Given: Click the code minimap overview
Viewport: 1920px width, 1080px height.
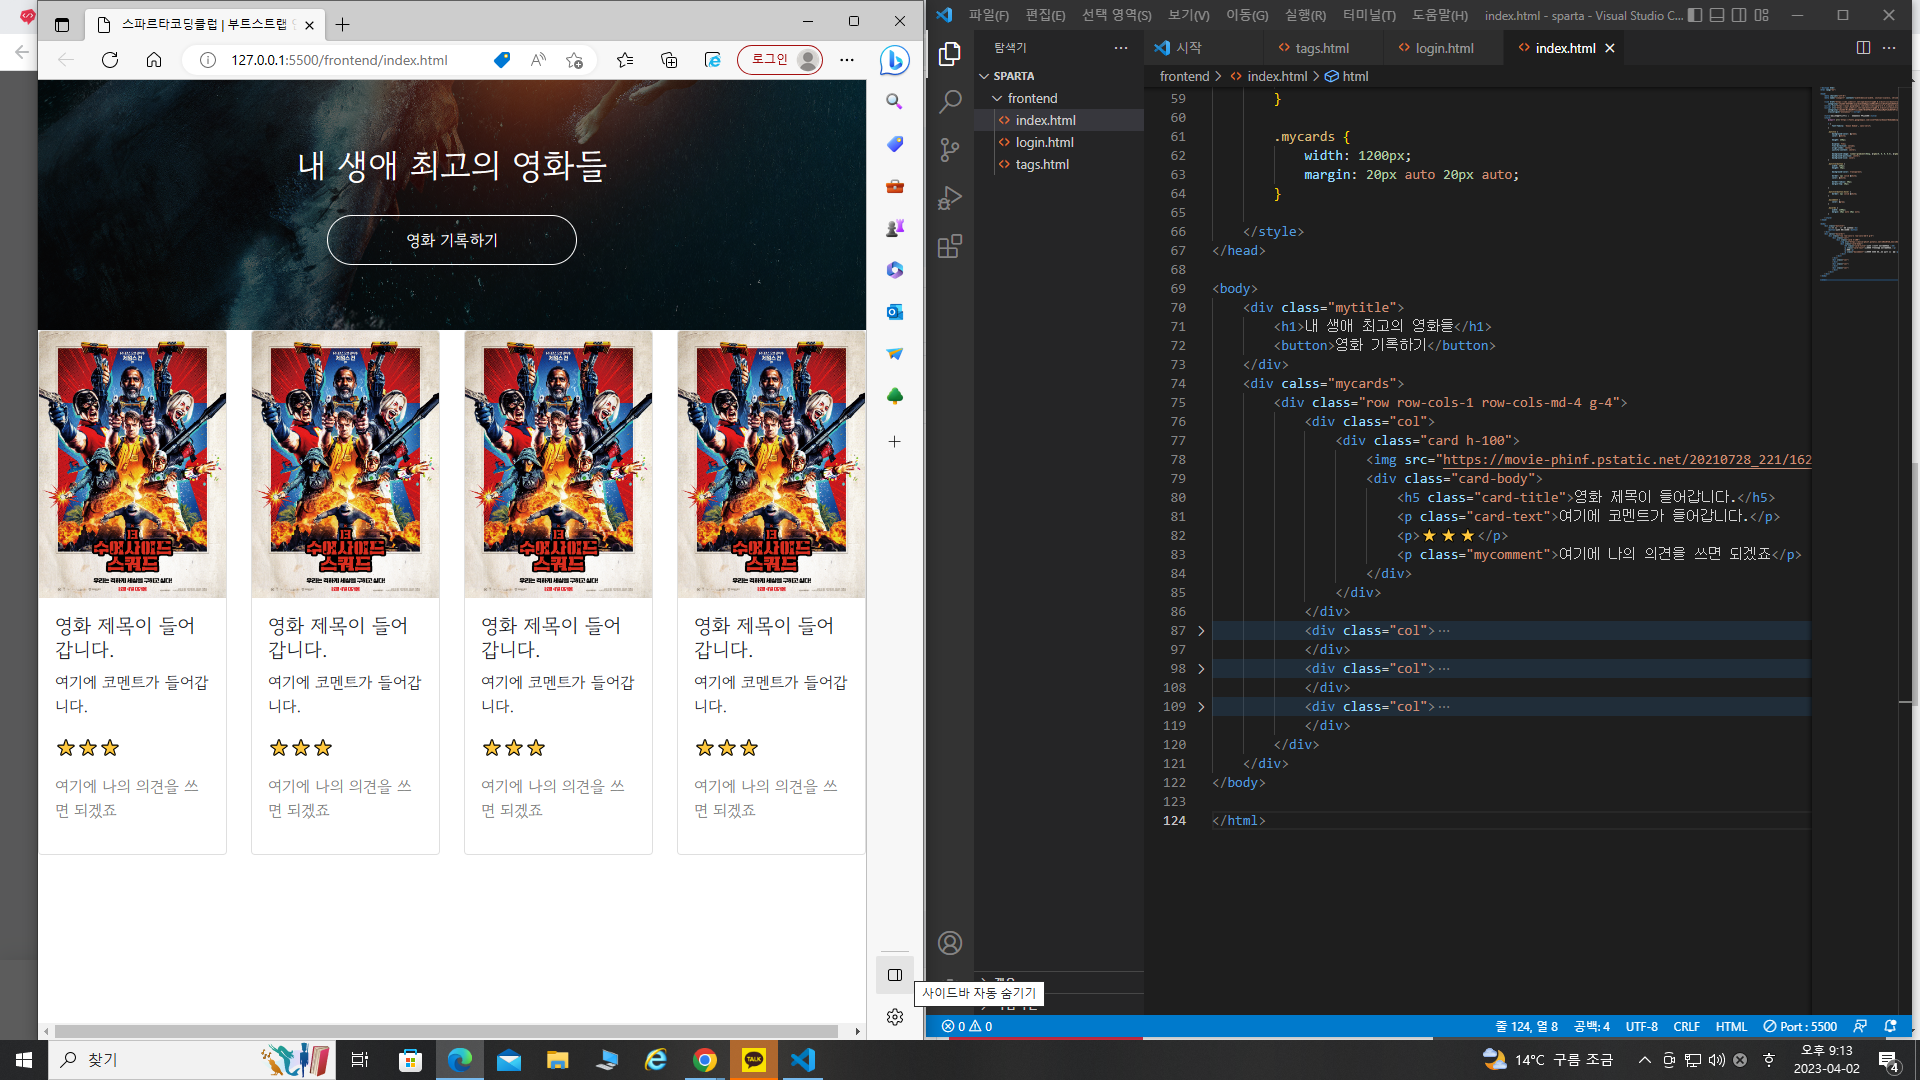Looking at the screenshot, I should [1858, 183].
